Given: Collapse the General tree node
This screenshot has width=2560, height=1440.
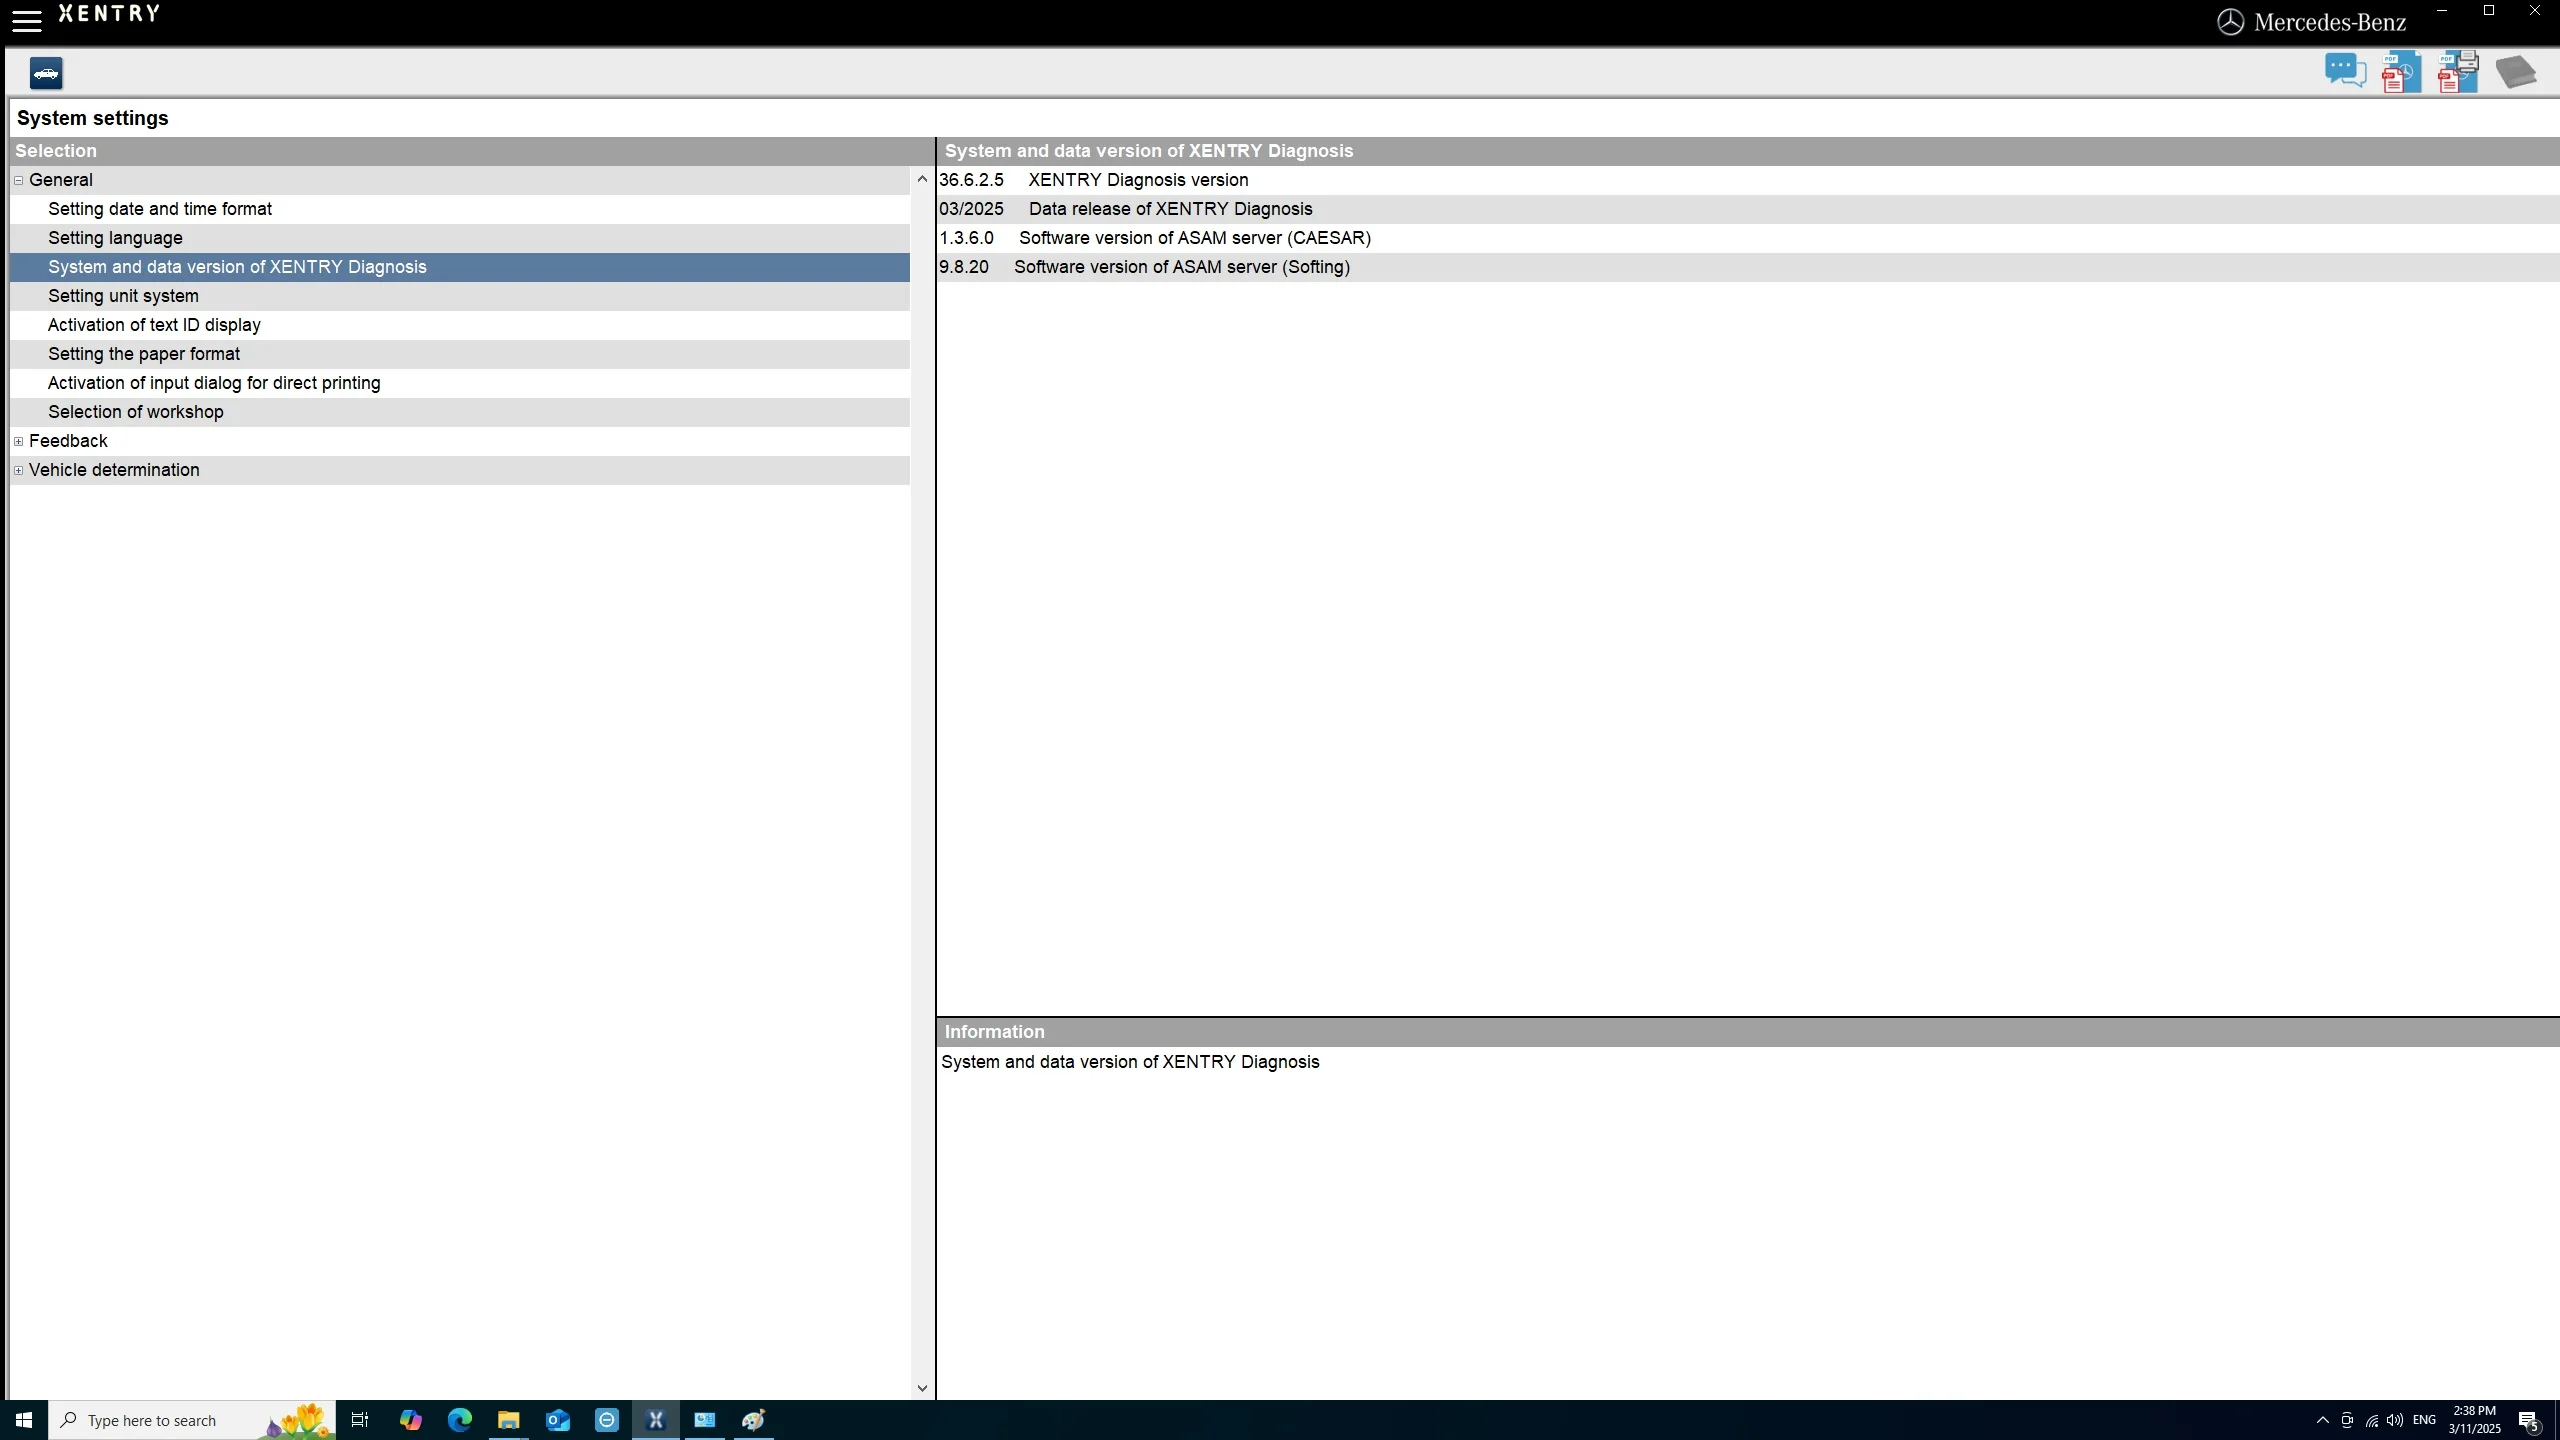Looking at the screenshot, I should click(x=19, y=180).
